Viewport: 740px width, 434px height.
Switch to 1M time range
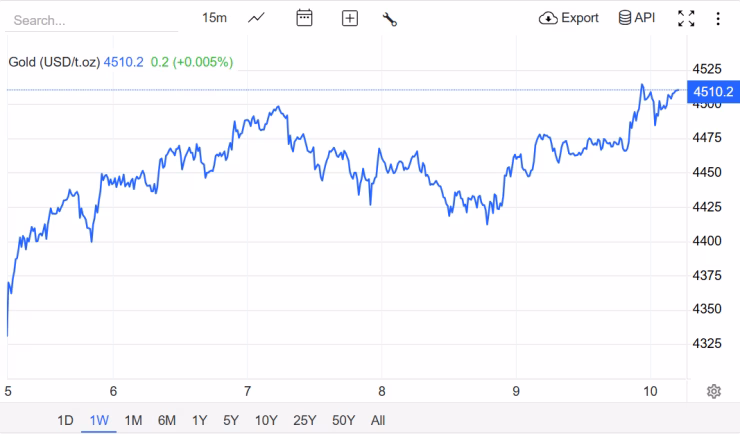pyautogui.click(x=133, y=420)
